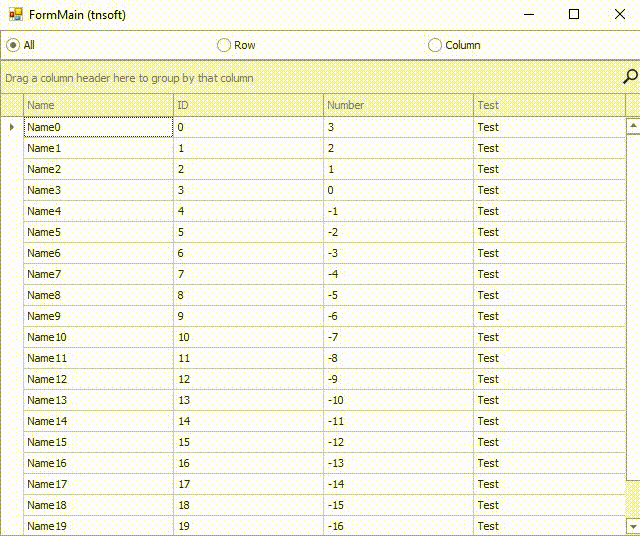The height and width of the screenshot is (536, 640).
Task: Click Test cell in the Name19 row
Action: click(549, 526)
